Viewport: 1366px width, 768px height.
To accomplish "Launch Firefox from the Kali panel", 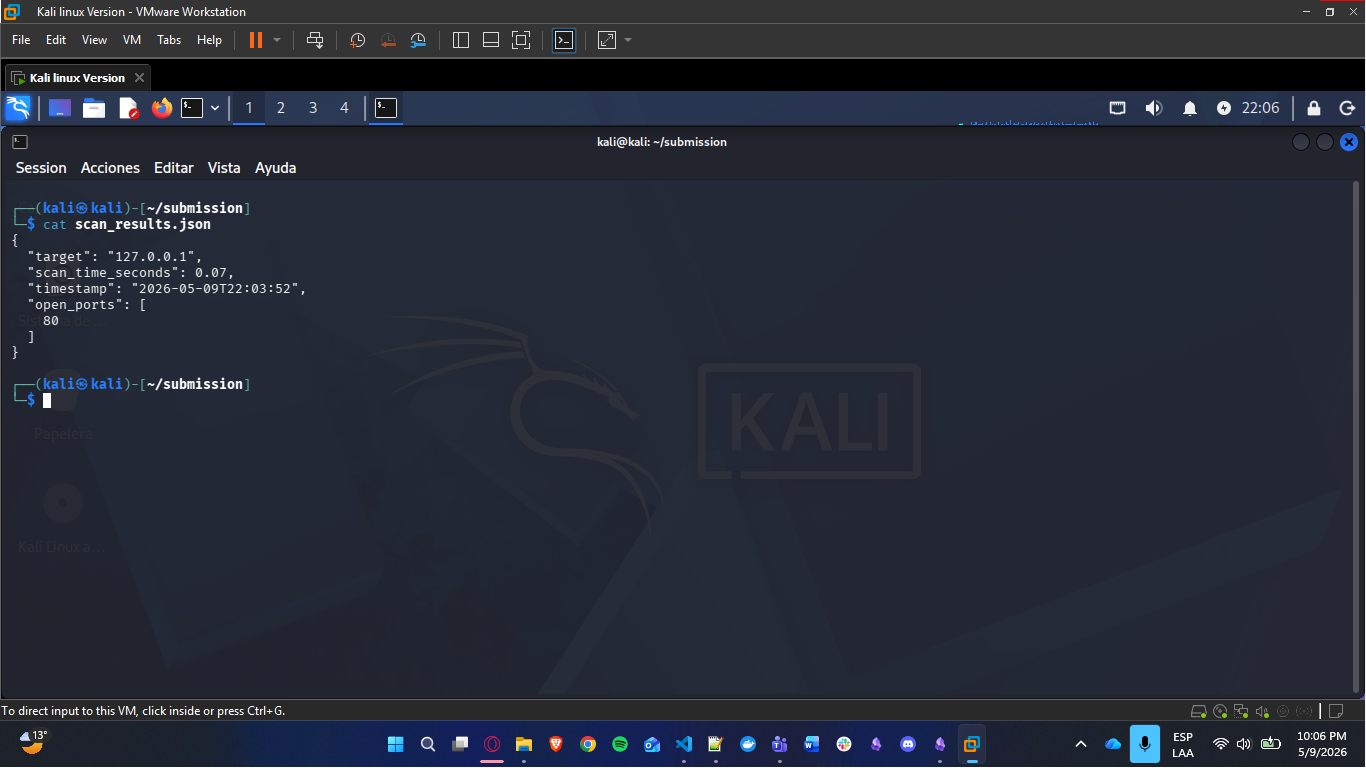I will pyautogui.click(x=162, y=108).
